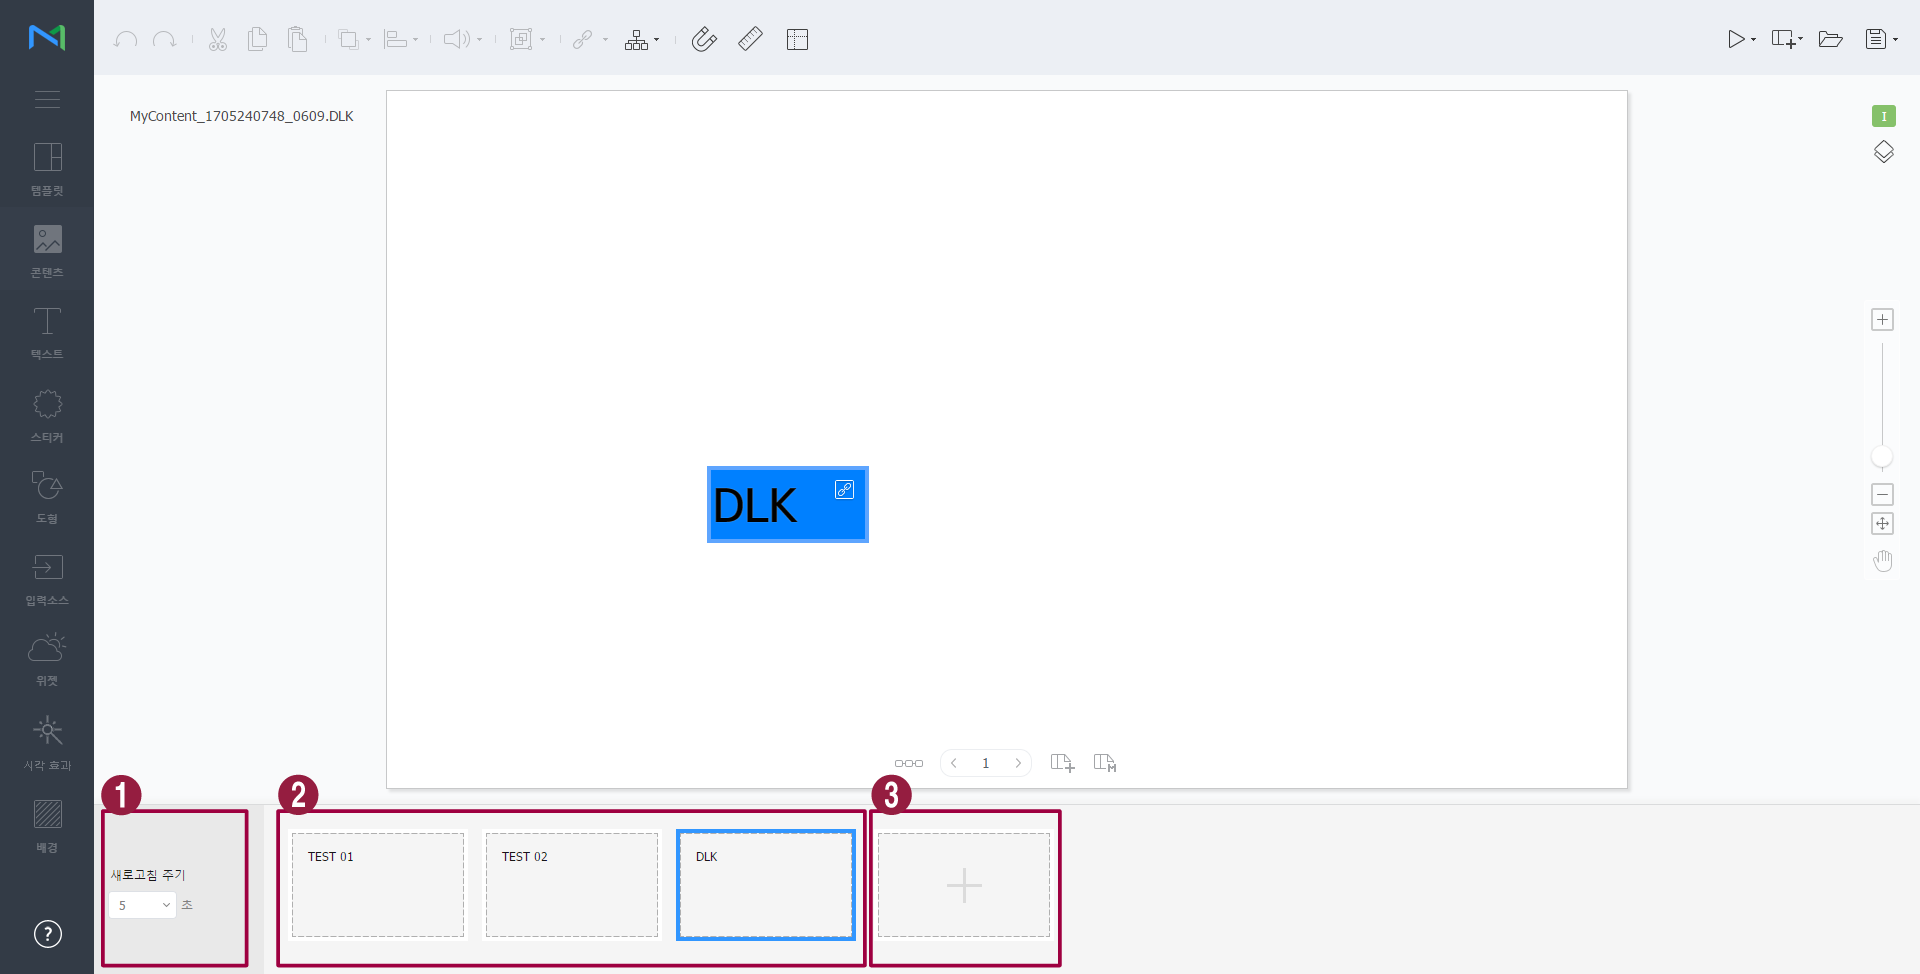Select the TEST 02 page tab

click(x=572, y=885)
